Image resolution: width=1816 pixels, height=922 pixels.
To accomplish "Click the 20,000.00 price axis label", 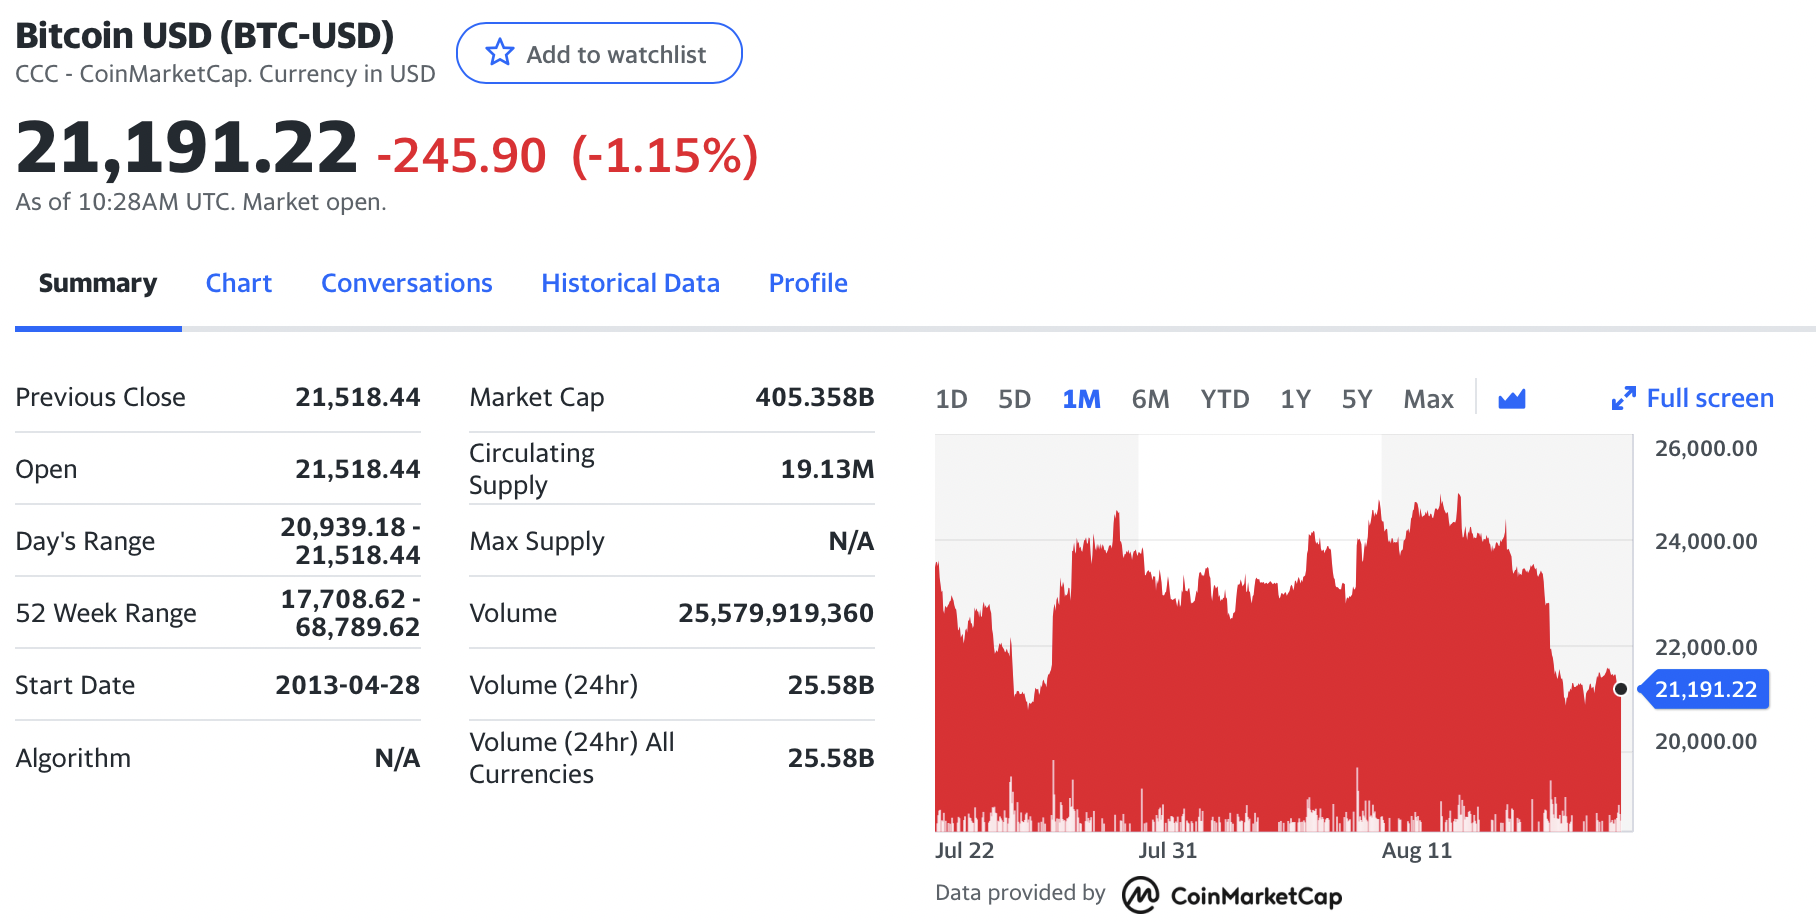I will (x=1706, y=741).
